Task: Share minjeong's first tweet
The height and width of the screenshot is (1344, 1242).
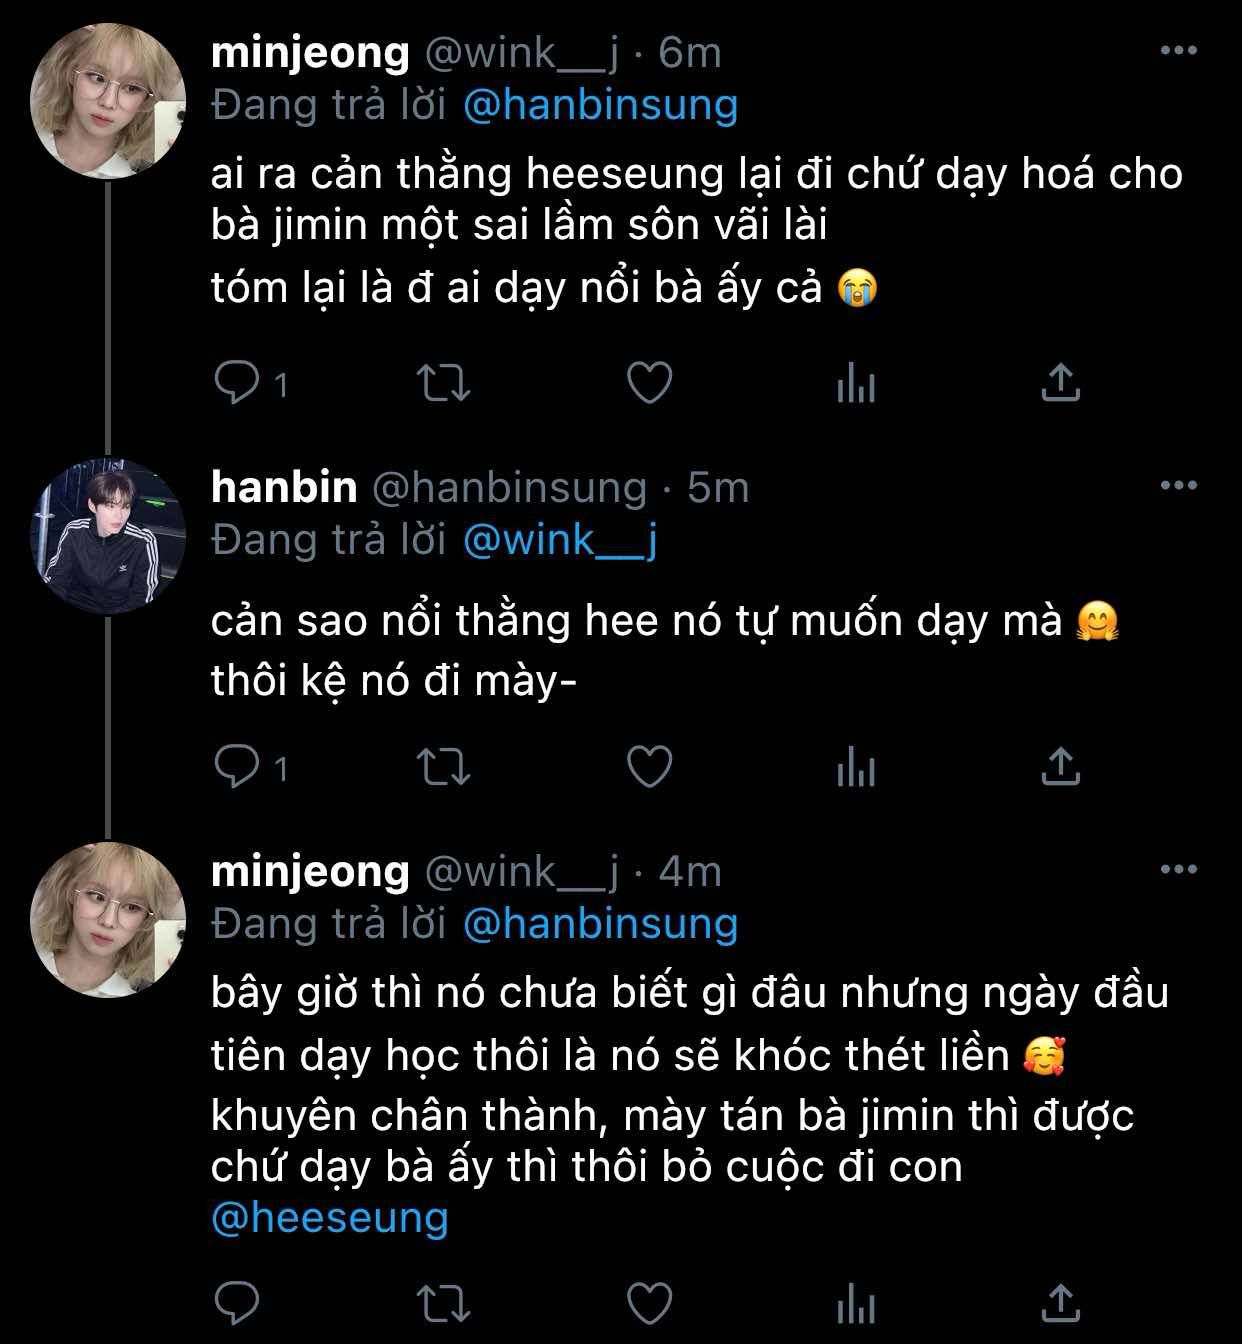Action: 1060,382
